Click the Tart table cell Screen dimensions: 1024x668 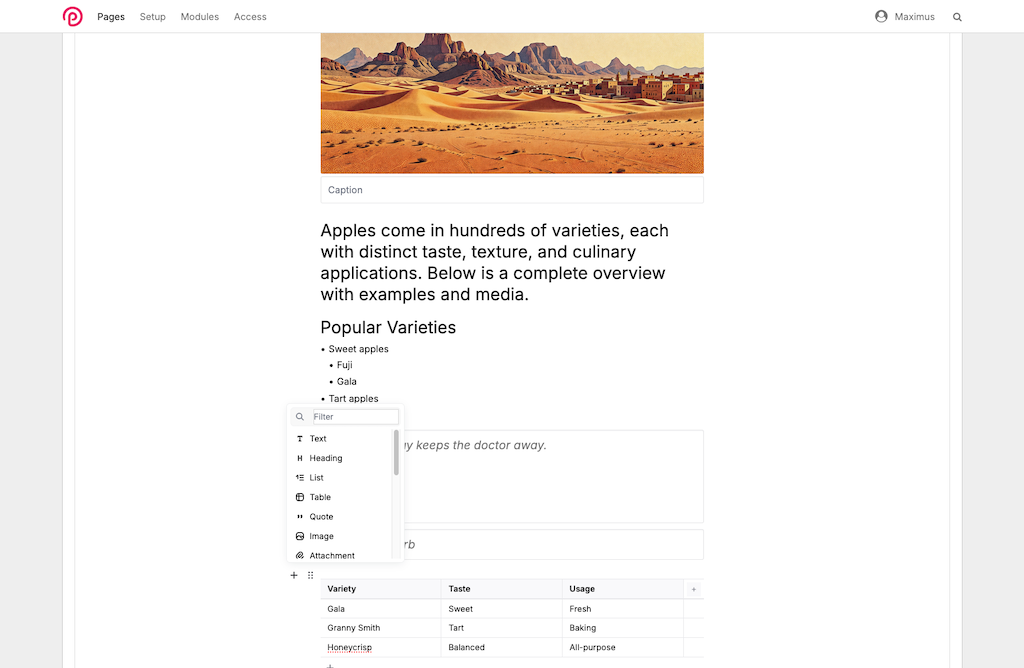(x=502, y=628)
